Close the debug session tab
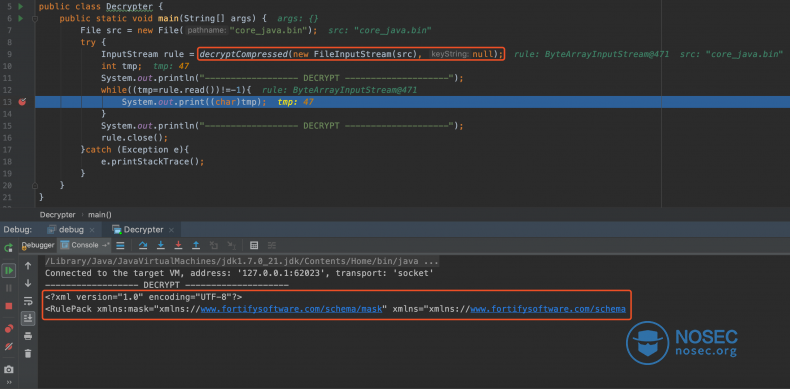 92,230
